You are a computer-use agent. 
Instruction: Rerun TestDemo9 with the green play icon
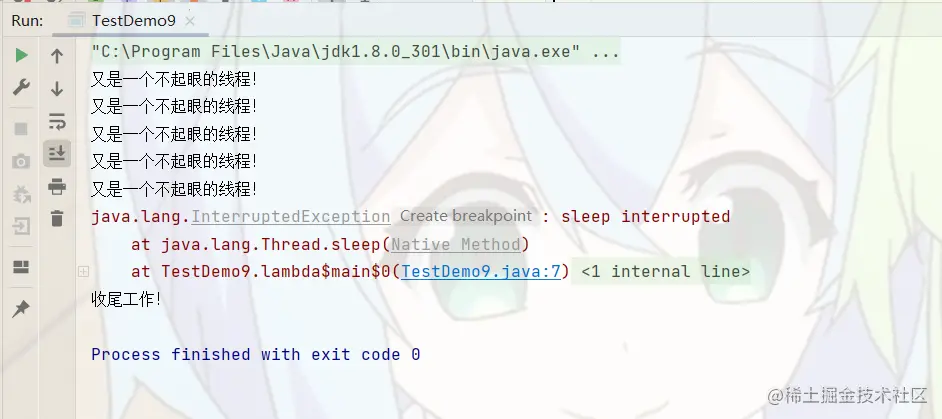click(21, 56)
